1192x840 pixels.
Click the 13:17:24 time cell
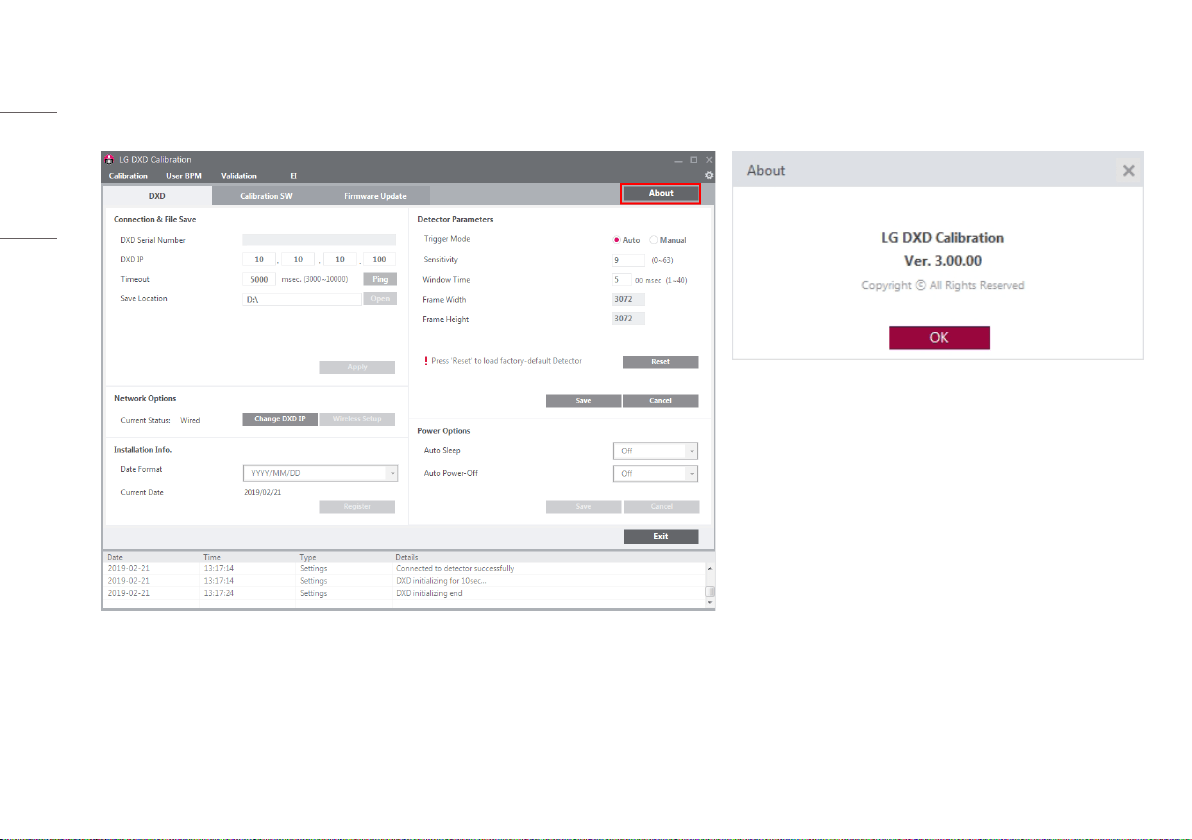click(x=219, y=594)
